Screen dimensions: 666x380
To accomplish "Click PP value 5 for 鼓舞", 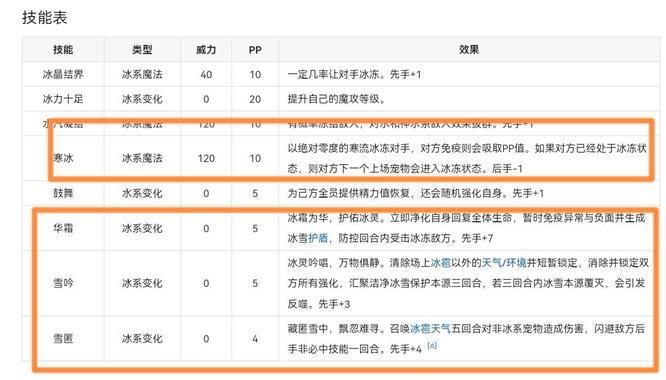I will tap(255, 193).
